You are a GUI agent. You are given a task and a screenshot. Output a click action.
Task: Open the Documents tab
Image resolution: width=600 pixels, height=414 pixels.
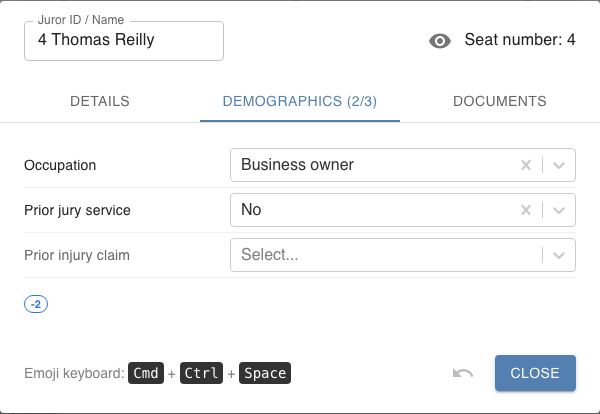point(499,101)
